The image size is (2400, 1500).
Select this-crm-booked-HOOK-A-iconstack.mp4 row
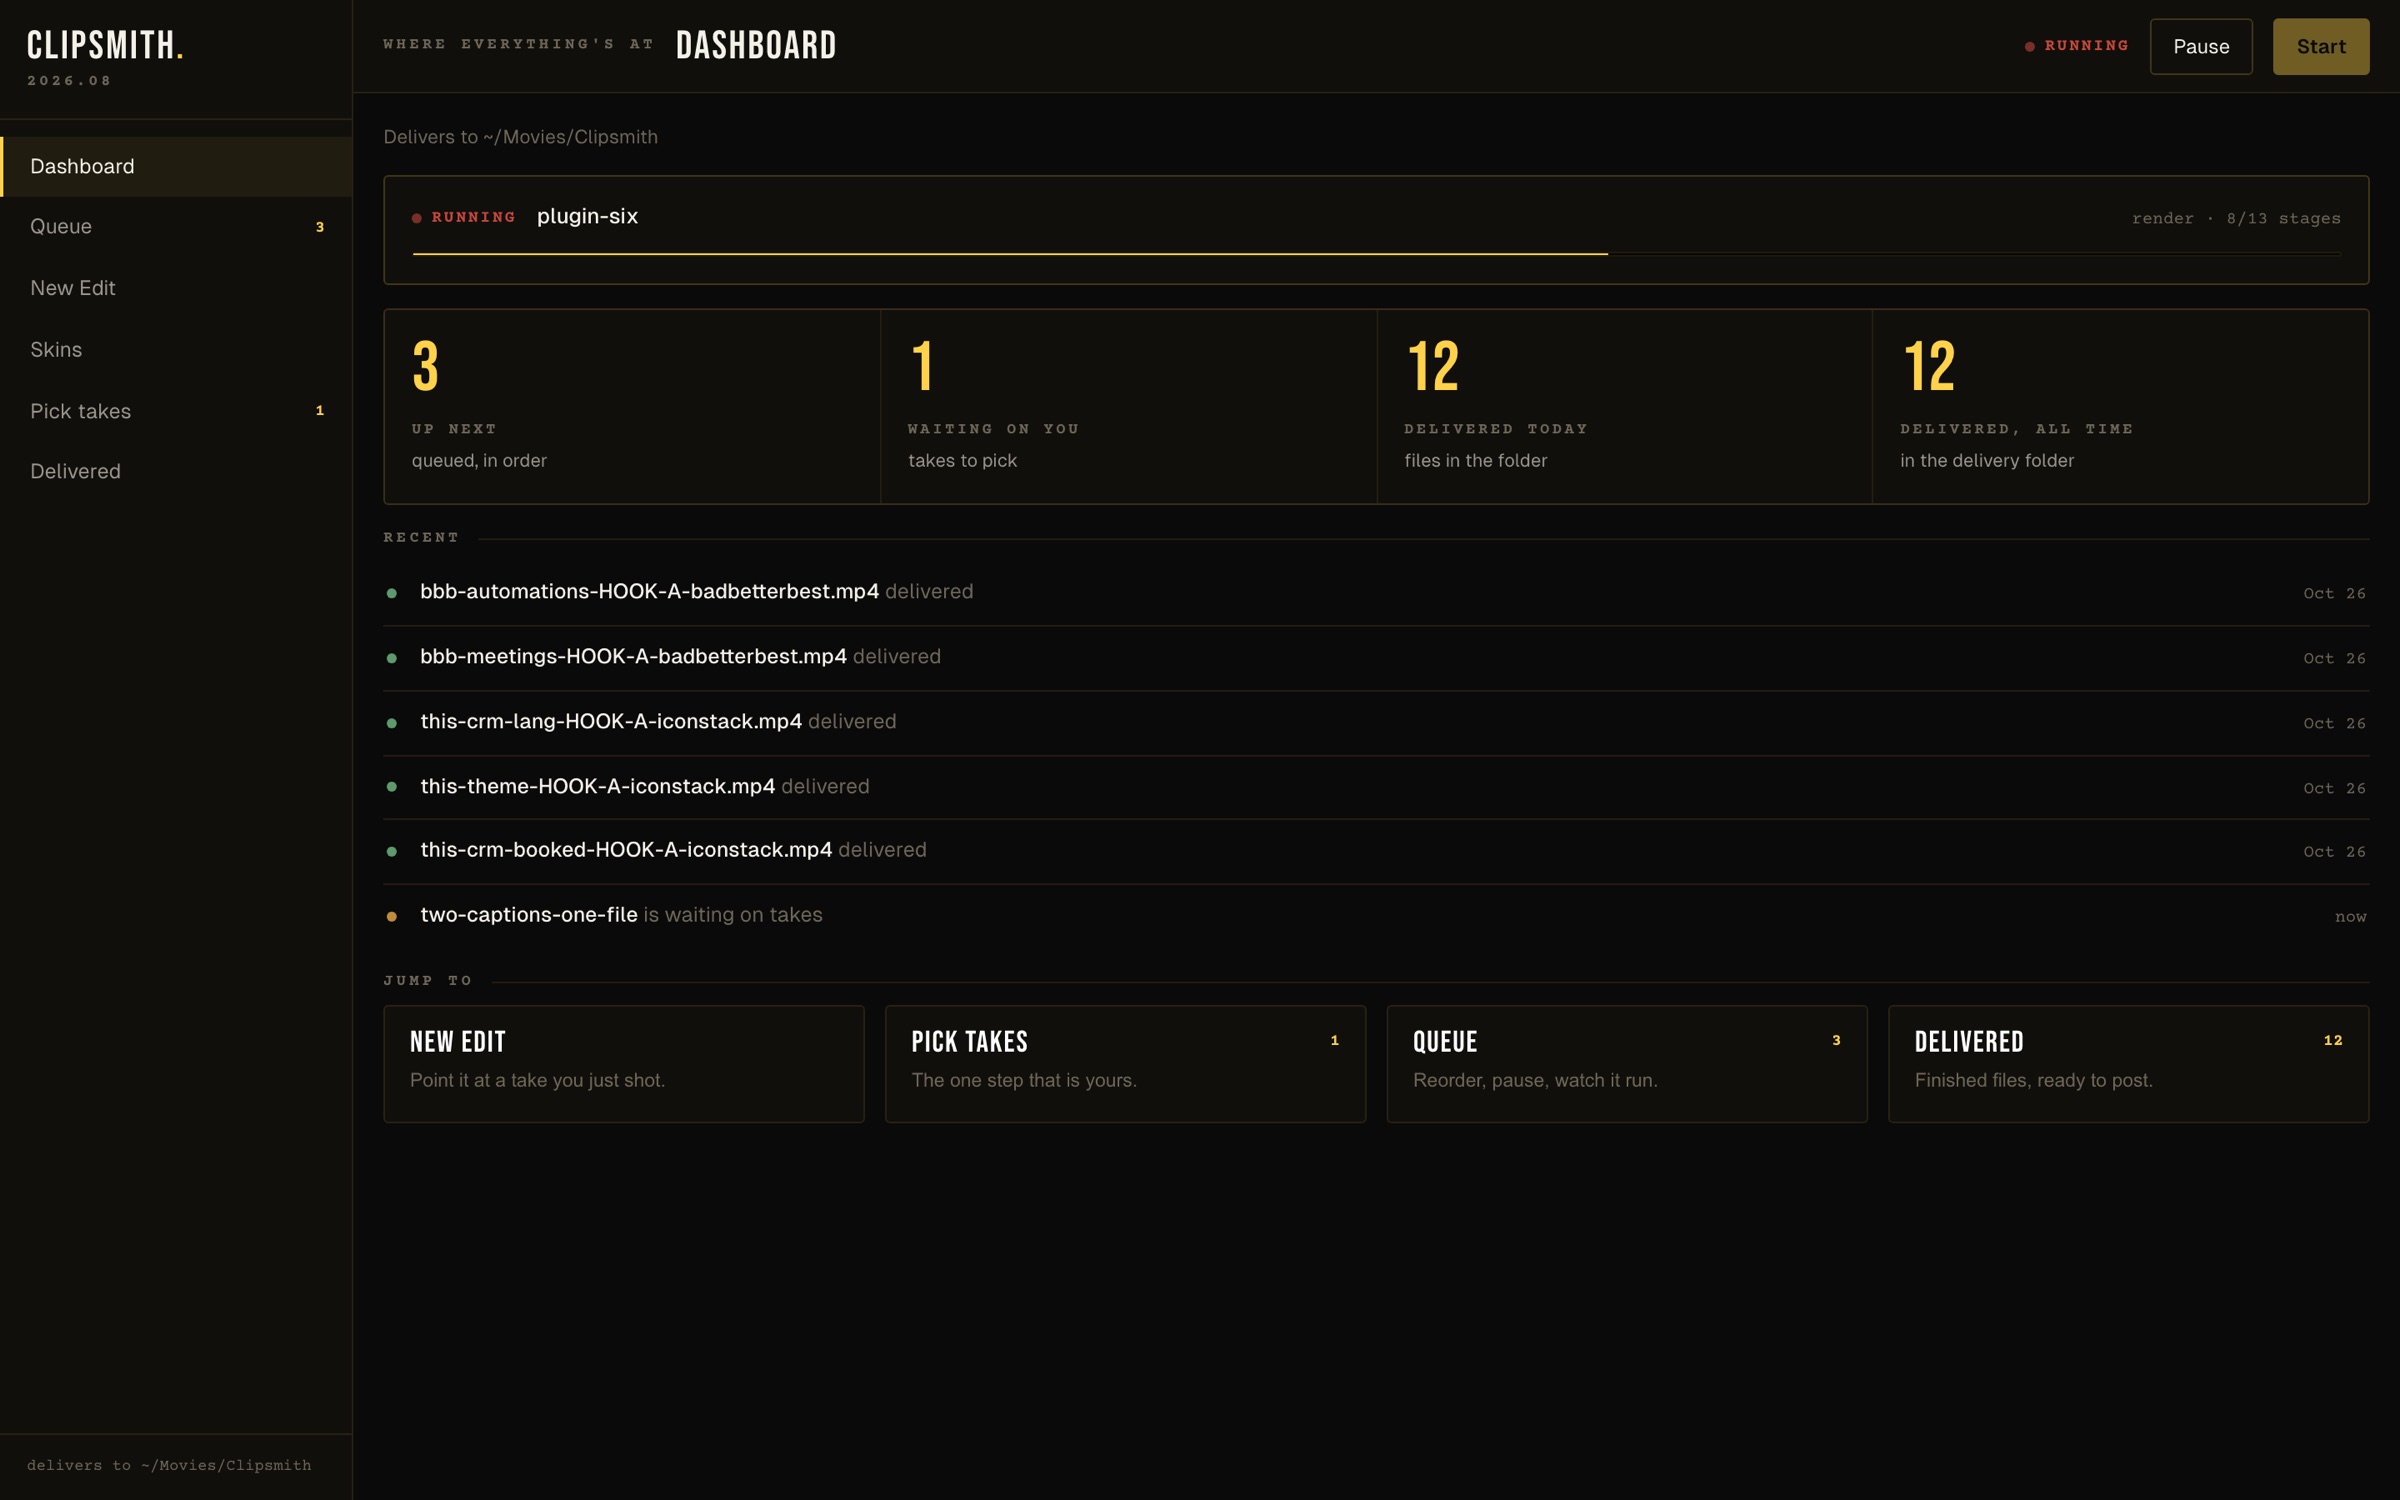pos(1376,851)
